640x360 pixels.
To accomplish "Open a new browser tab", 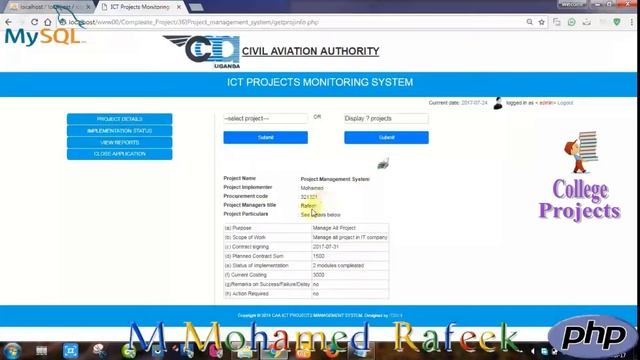I will click(196, 7).
